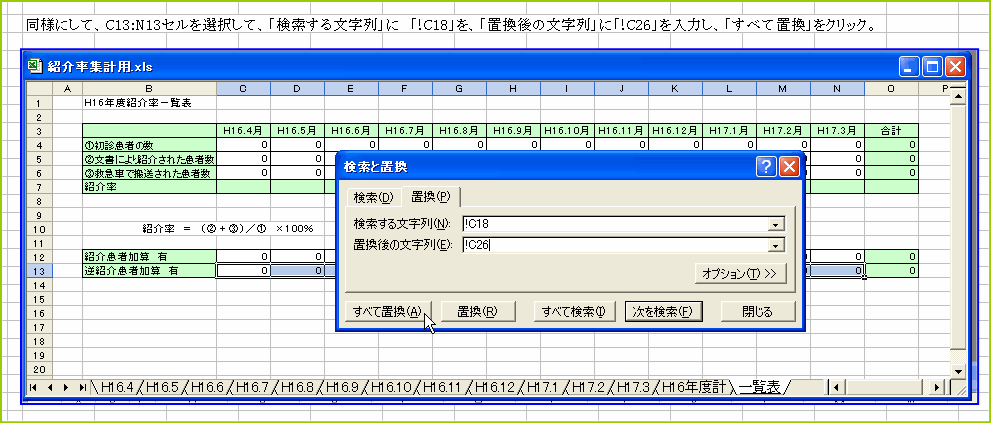
Task: Select column C header
Action: click(x=243, y=89)
